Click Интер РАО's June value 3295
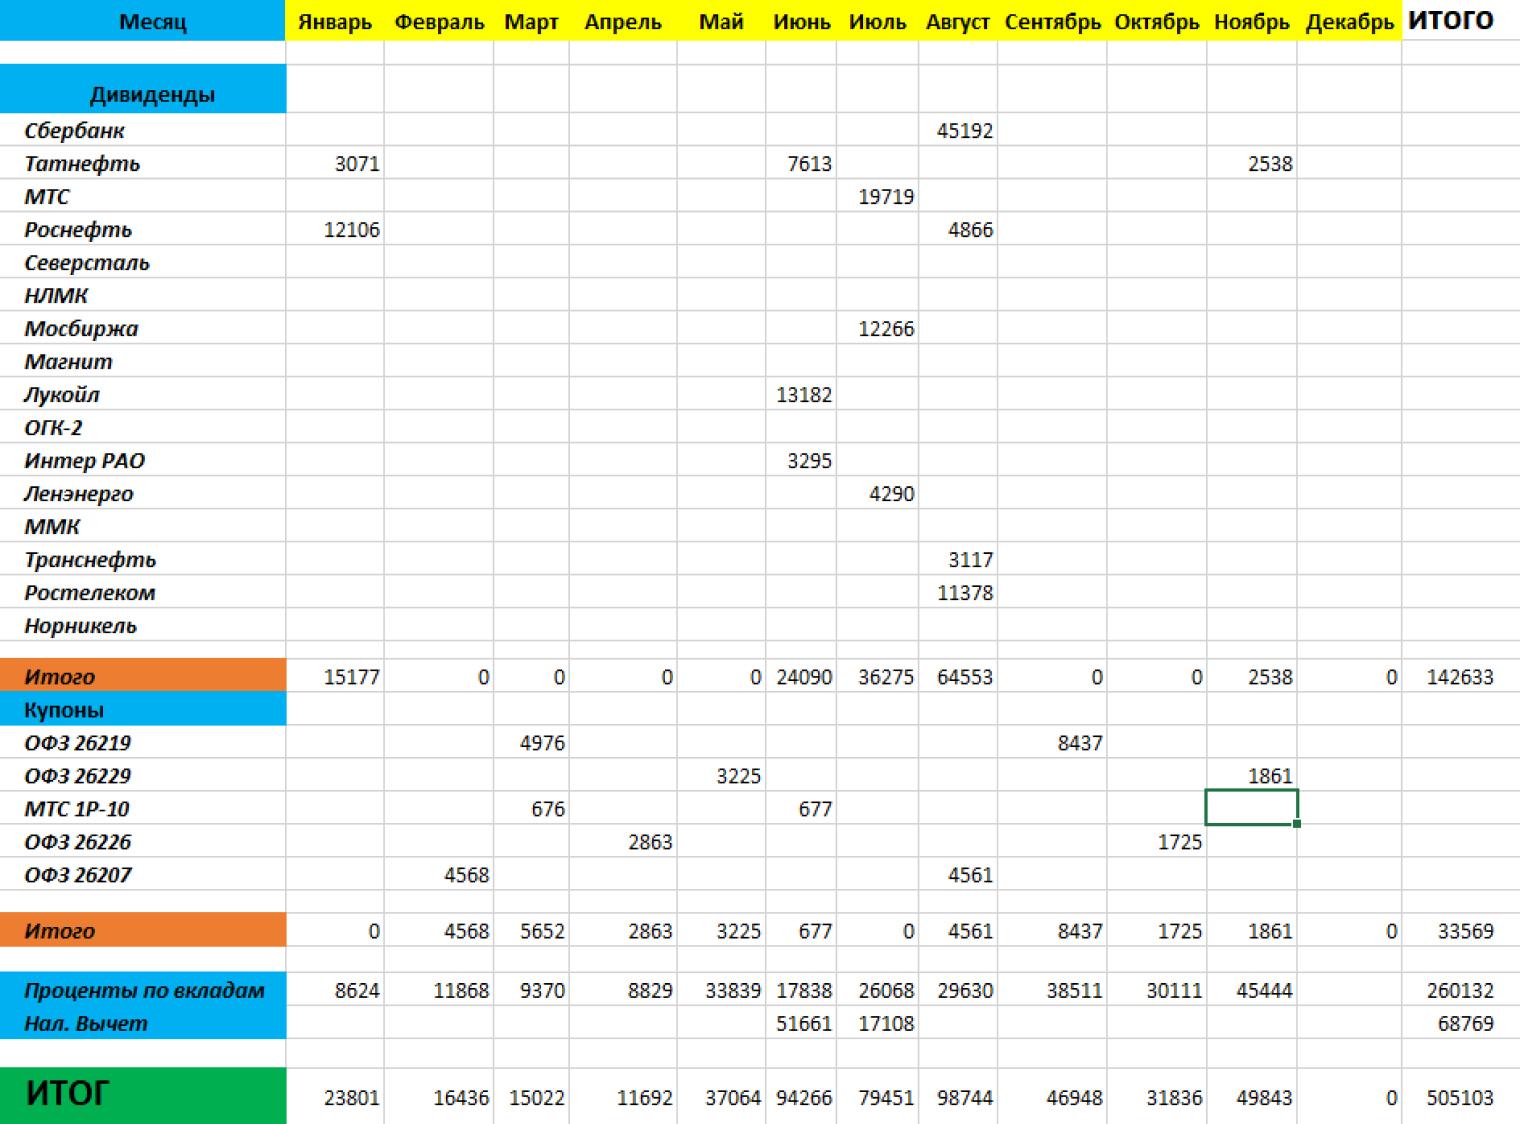1520x1124 pixels. pos(809,460)
